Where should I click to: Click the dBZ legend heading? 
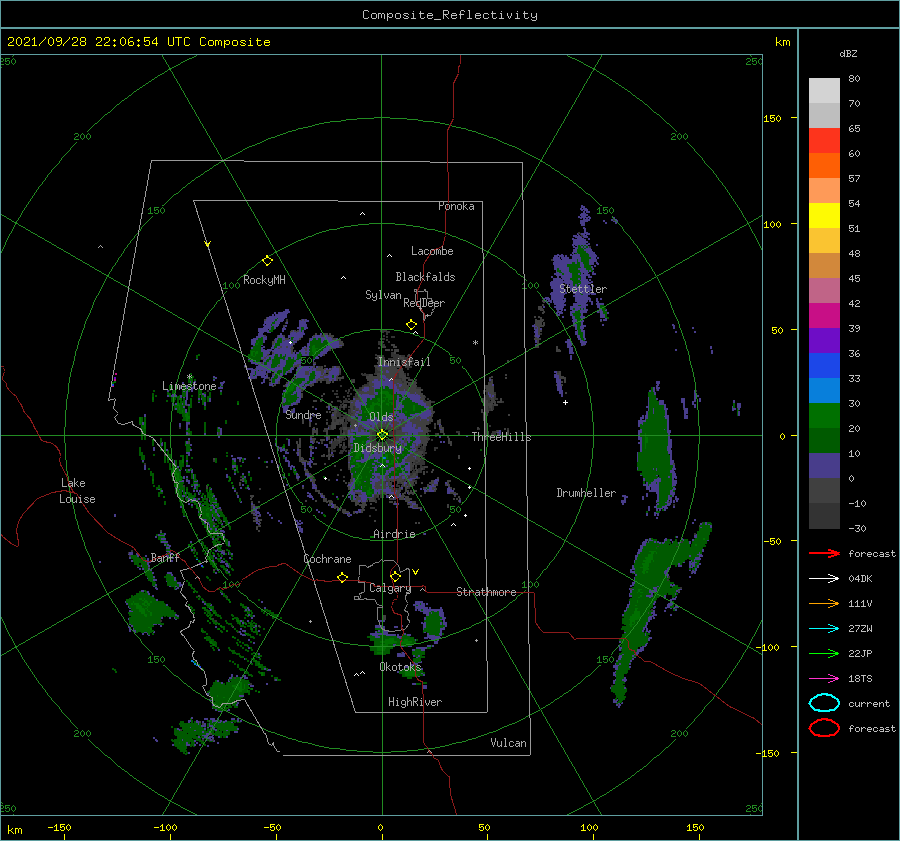(848, 54)
